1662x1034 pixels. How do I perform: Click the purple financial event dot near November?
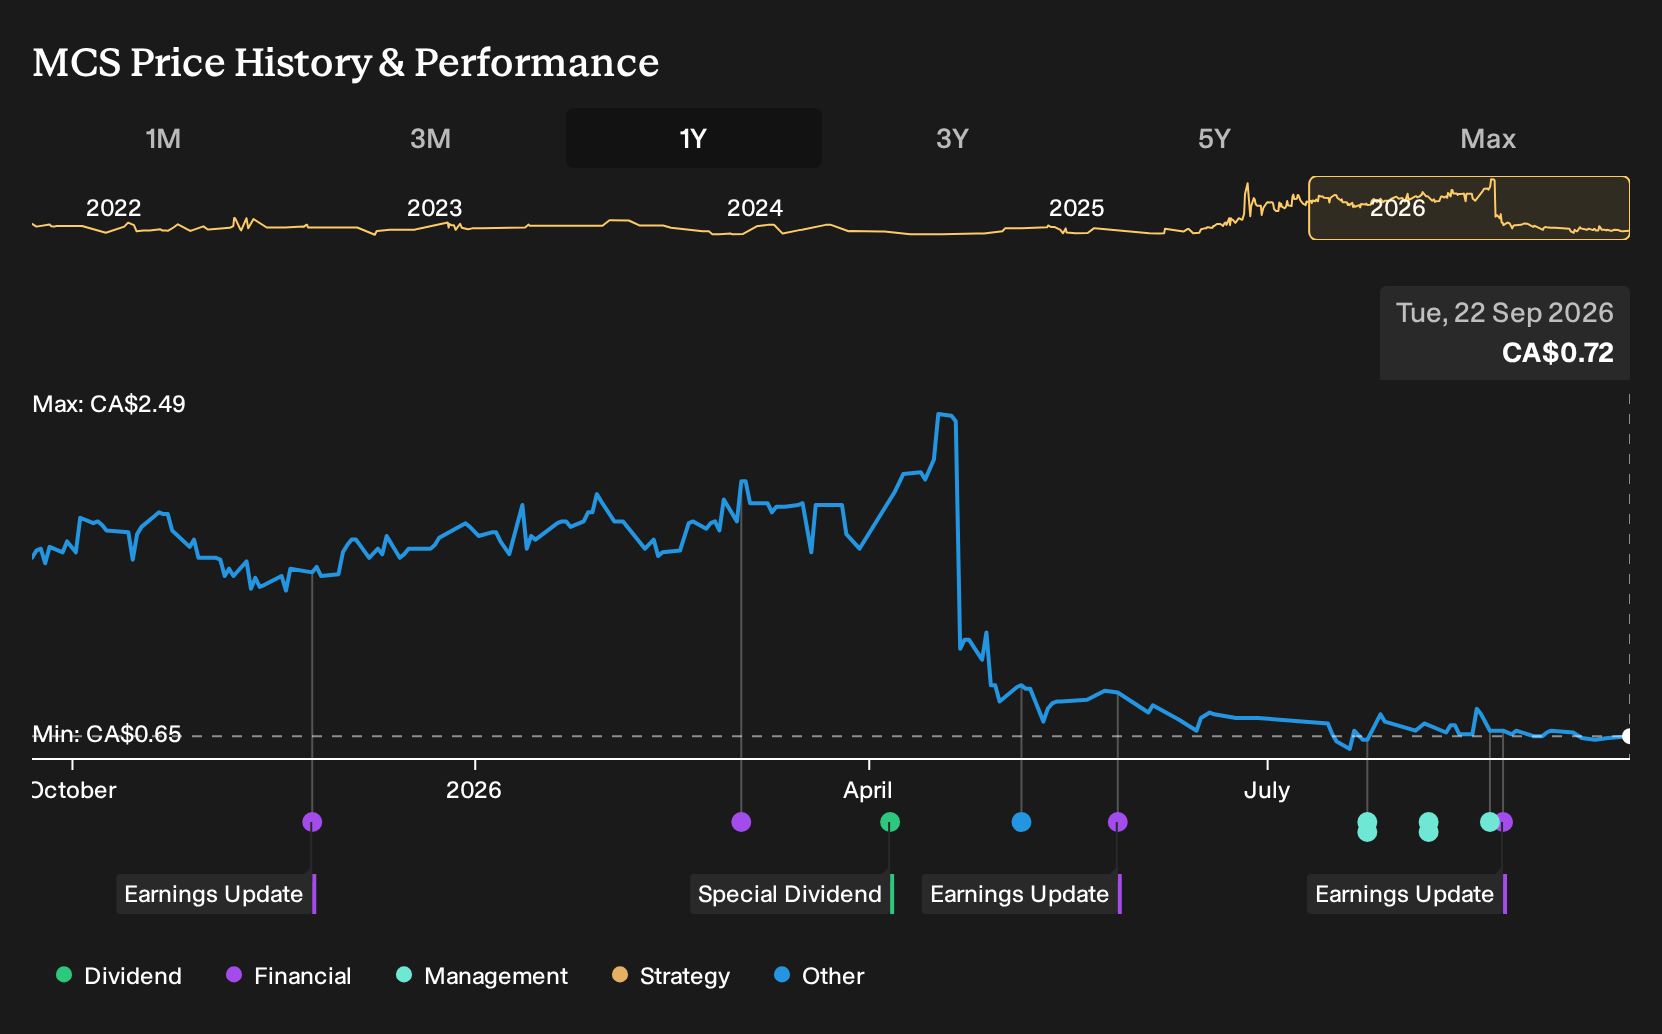click(x=312, y=822)
